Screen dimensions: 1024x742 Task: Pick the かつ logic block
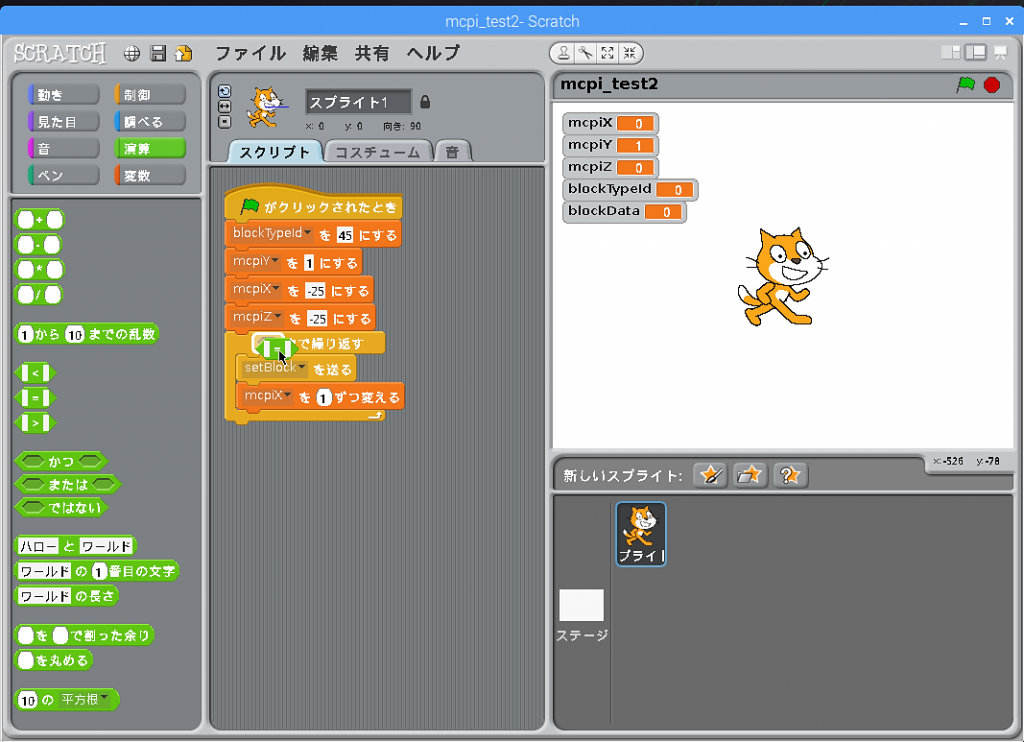(61, 461)
